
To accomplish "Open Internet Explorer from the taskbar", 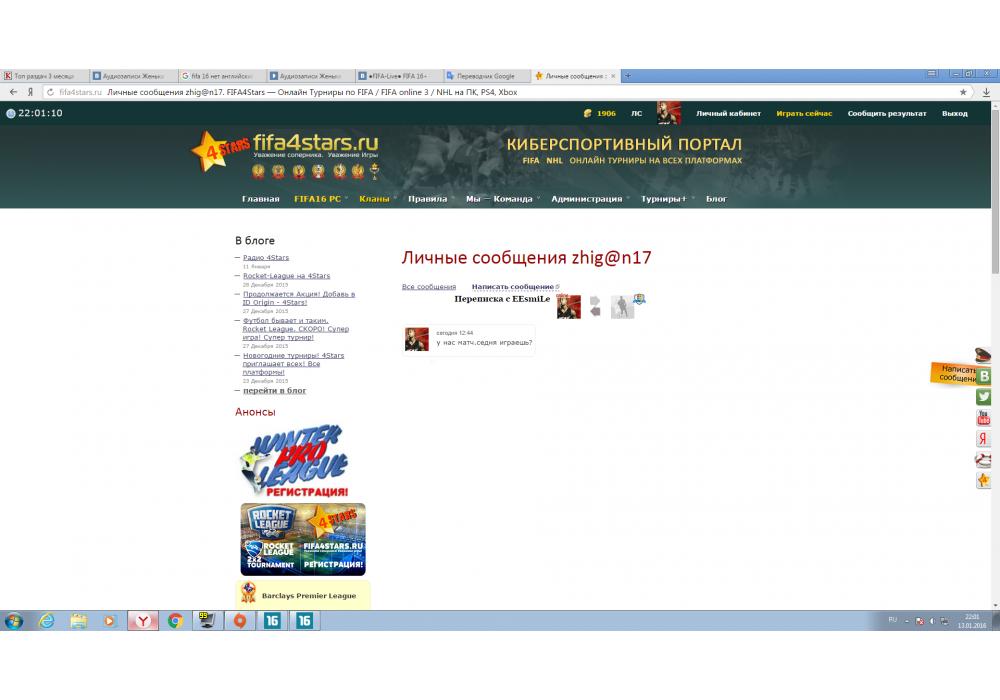I will (x=46, y=621).
